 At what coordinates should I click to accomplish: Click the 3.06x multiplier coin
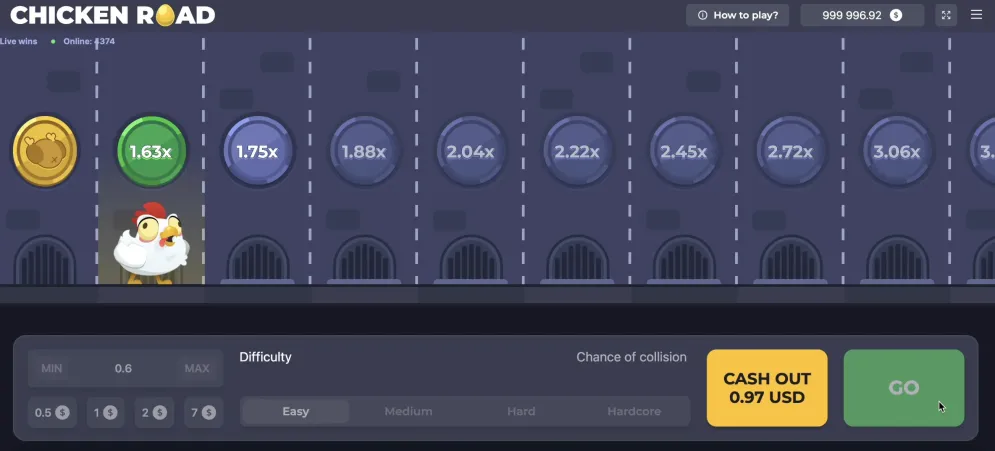pos(897,151)
